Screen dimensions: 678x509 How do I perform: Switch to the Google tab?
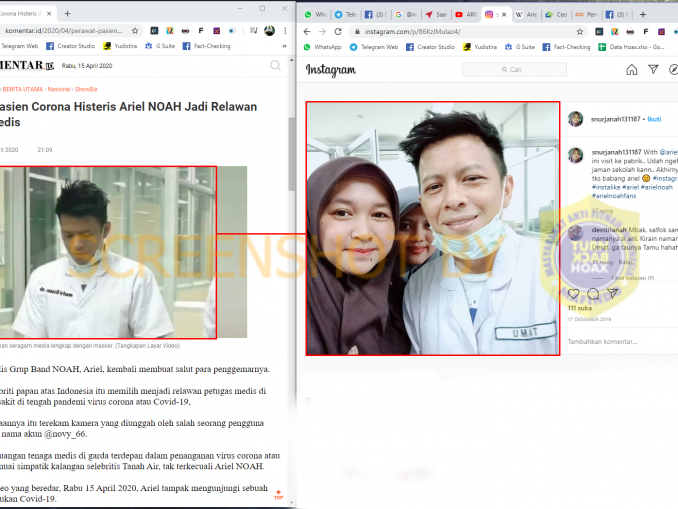tap(406, 15)
